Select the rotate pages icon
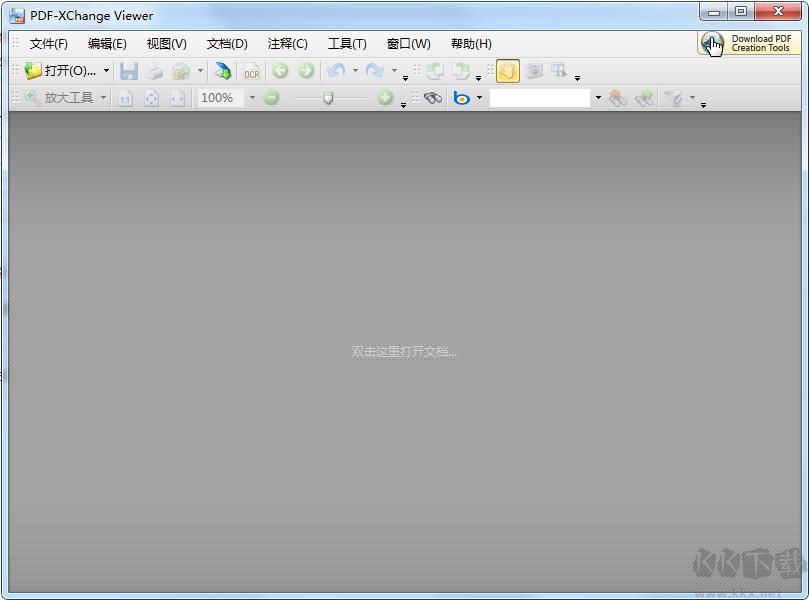Image resolution: width=809 pixels, height=600 pixels. tap(433, 71)
